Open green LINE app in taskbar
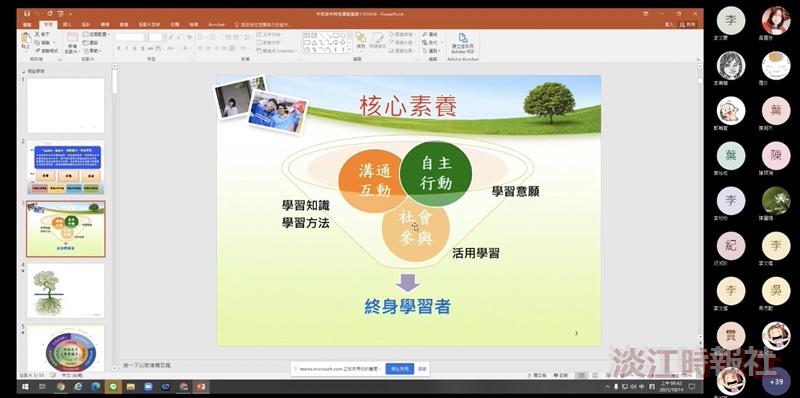This screenshot has width=800, height=398. tap(113, 387)
